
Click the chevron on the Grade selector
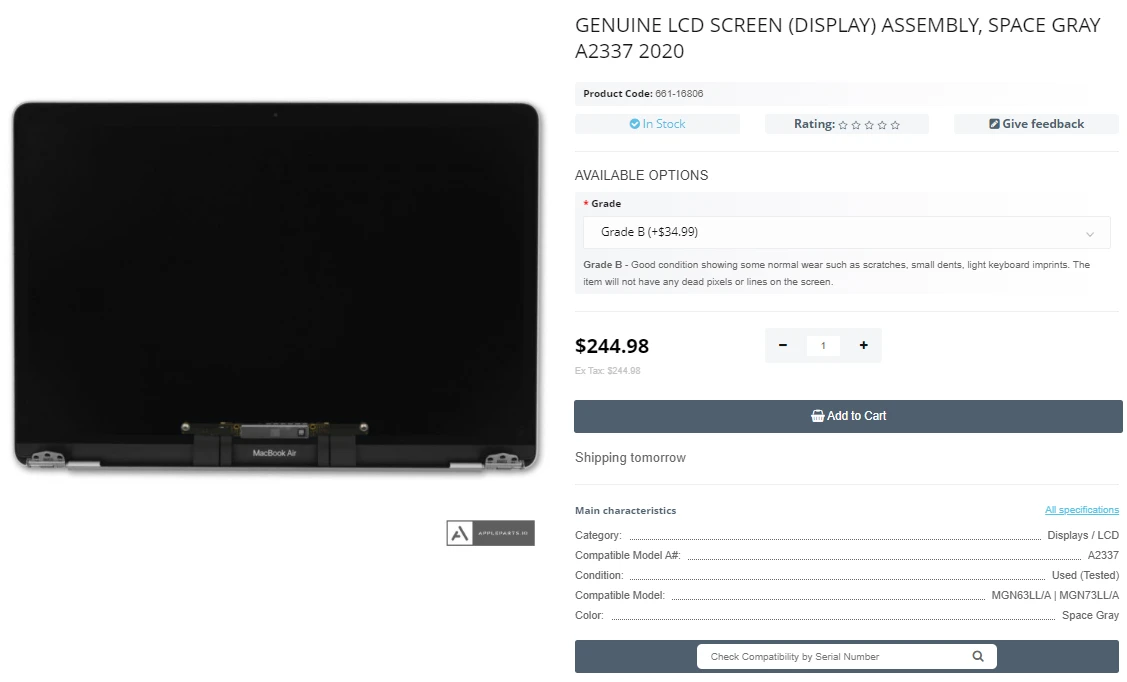[x=1091, y=232]
